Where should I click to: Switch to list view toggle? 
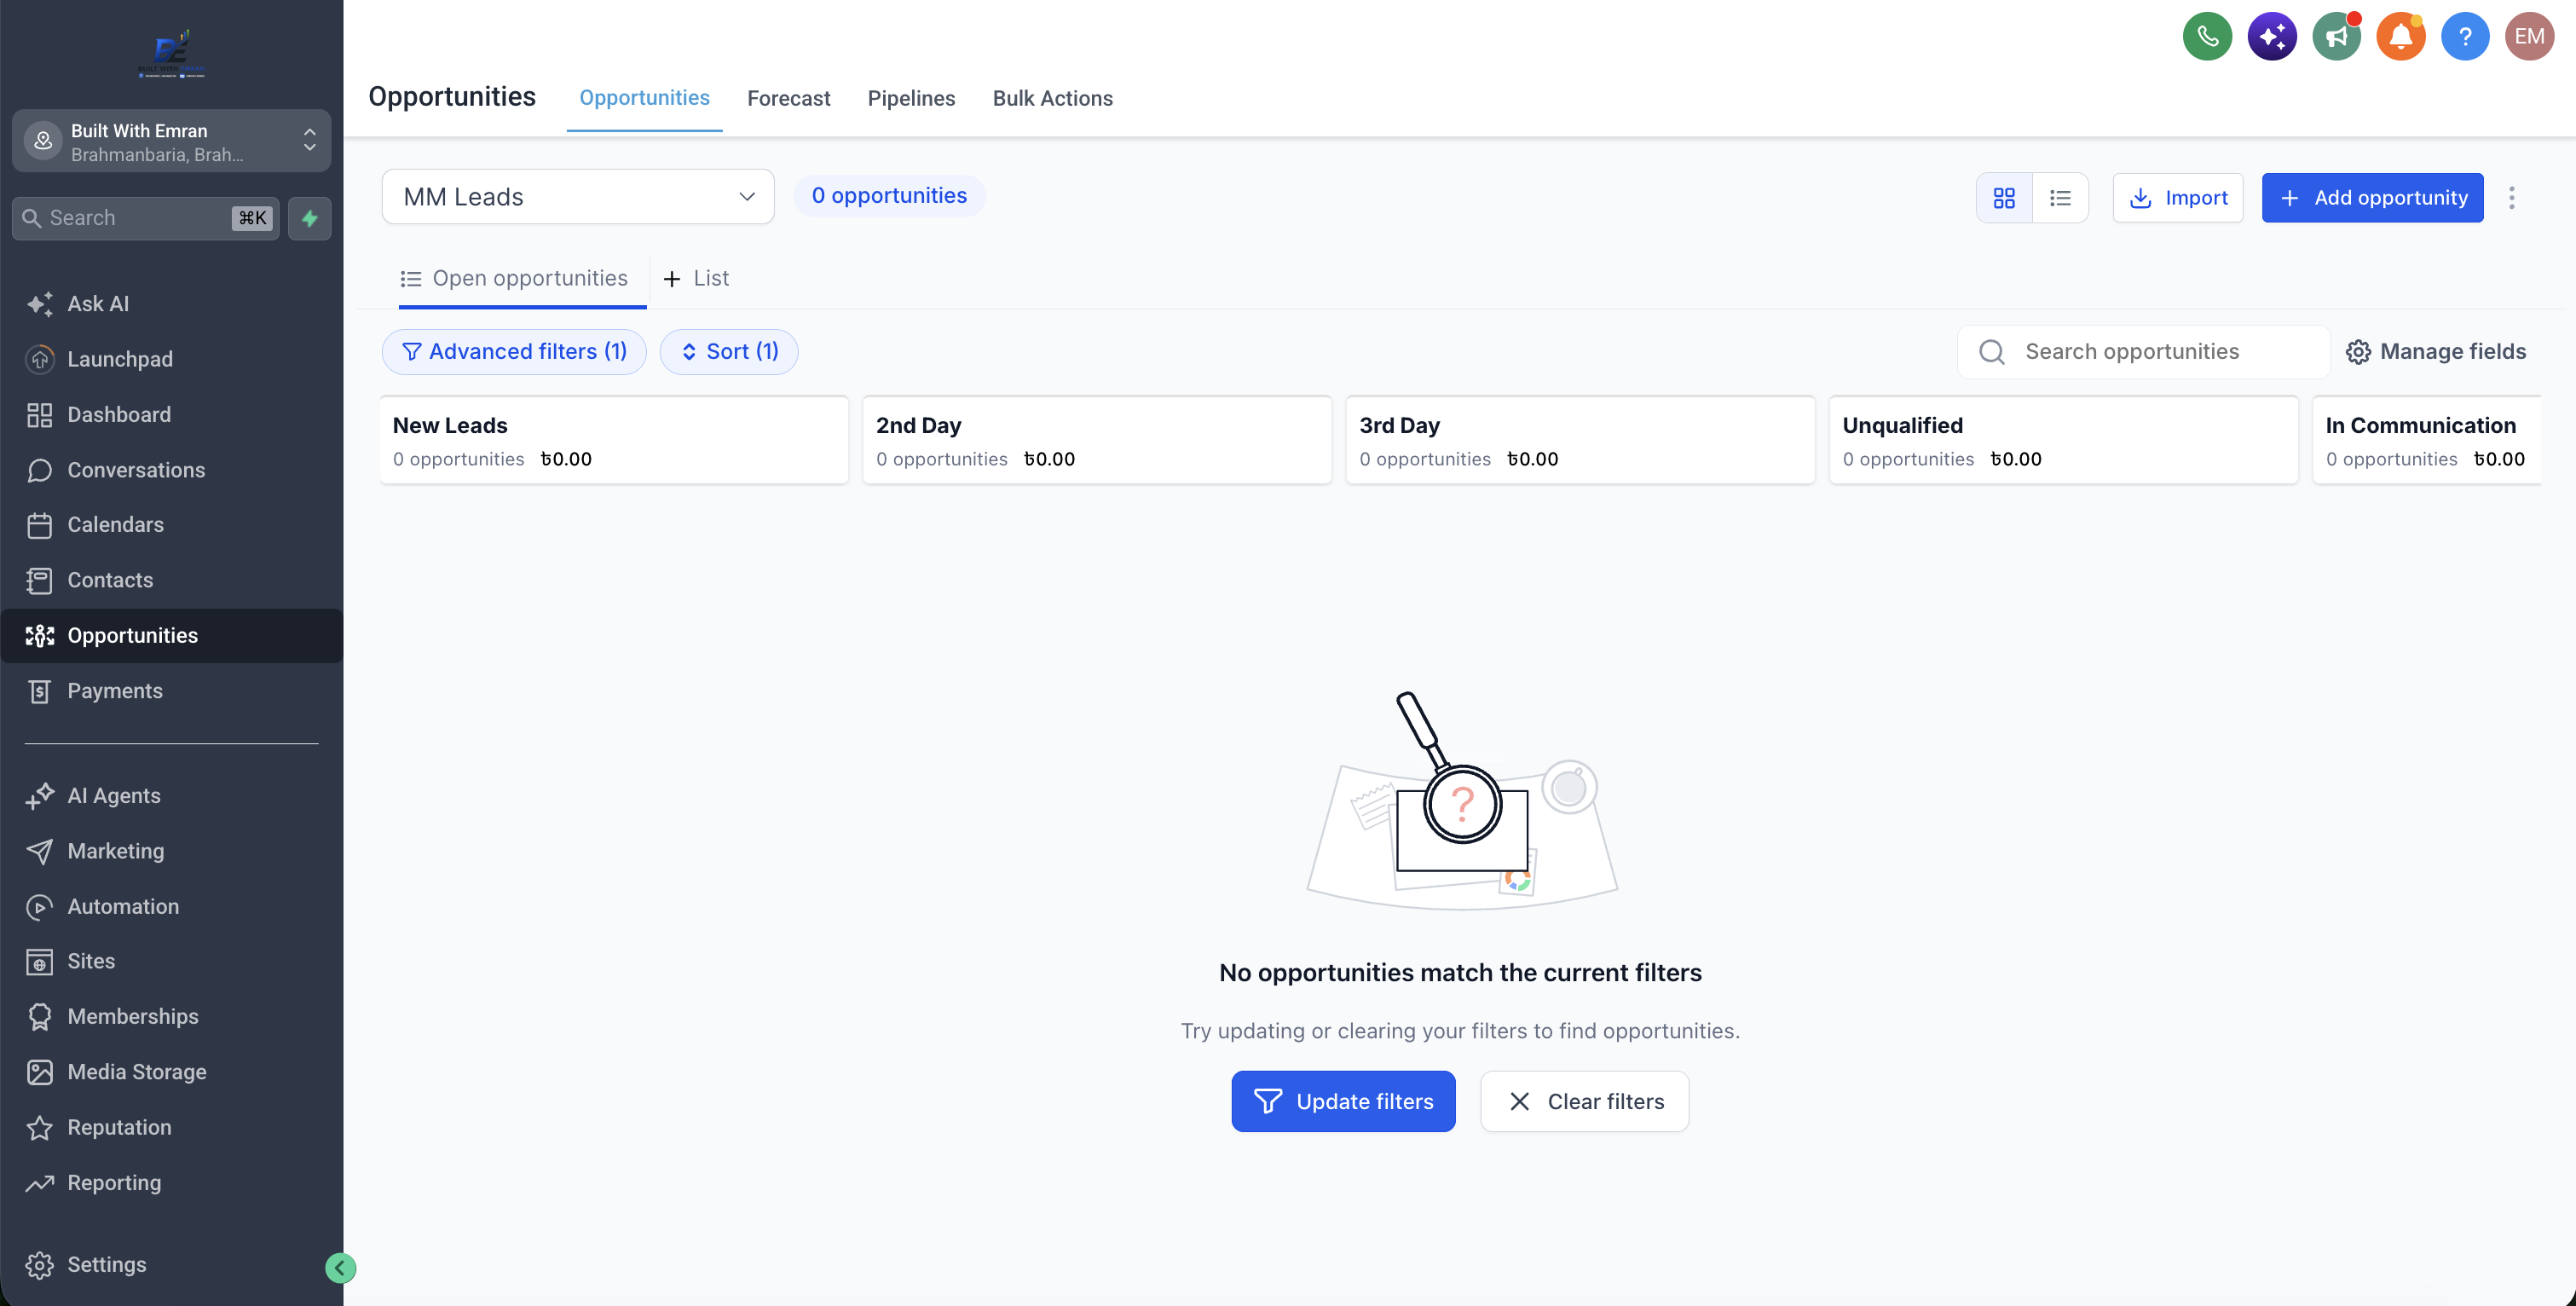[x=2060, y=198]
